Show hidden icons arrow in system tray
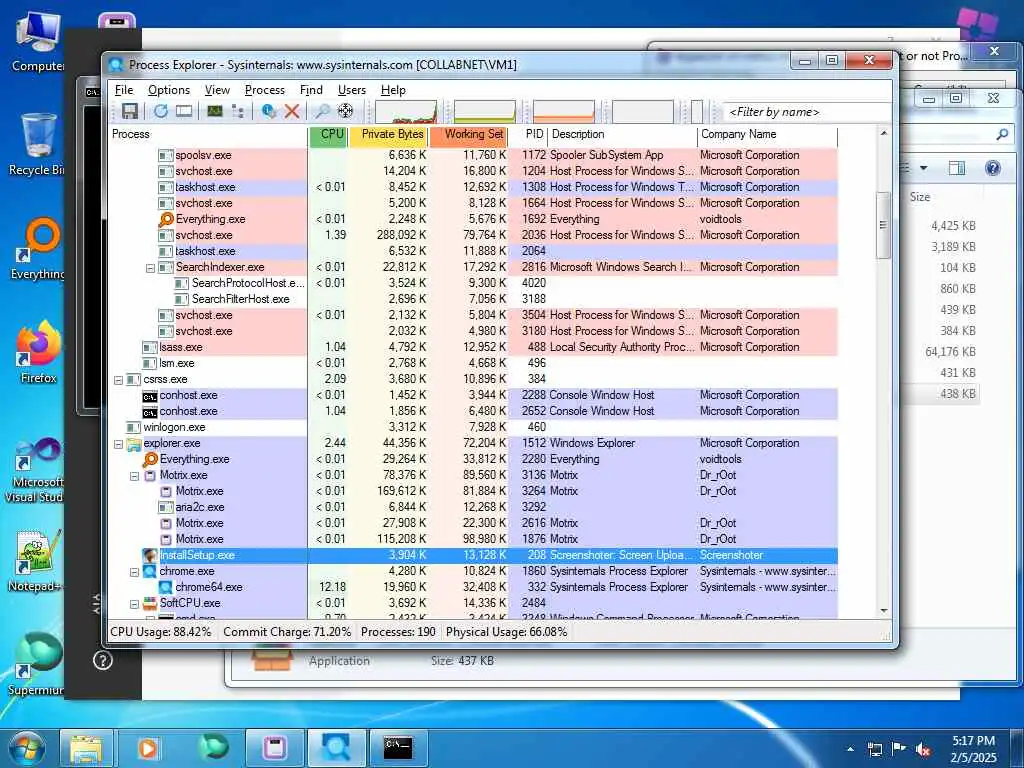 (x=850, y=749)
